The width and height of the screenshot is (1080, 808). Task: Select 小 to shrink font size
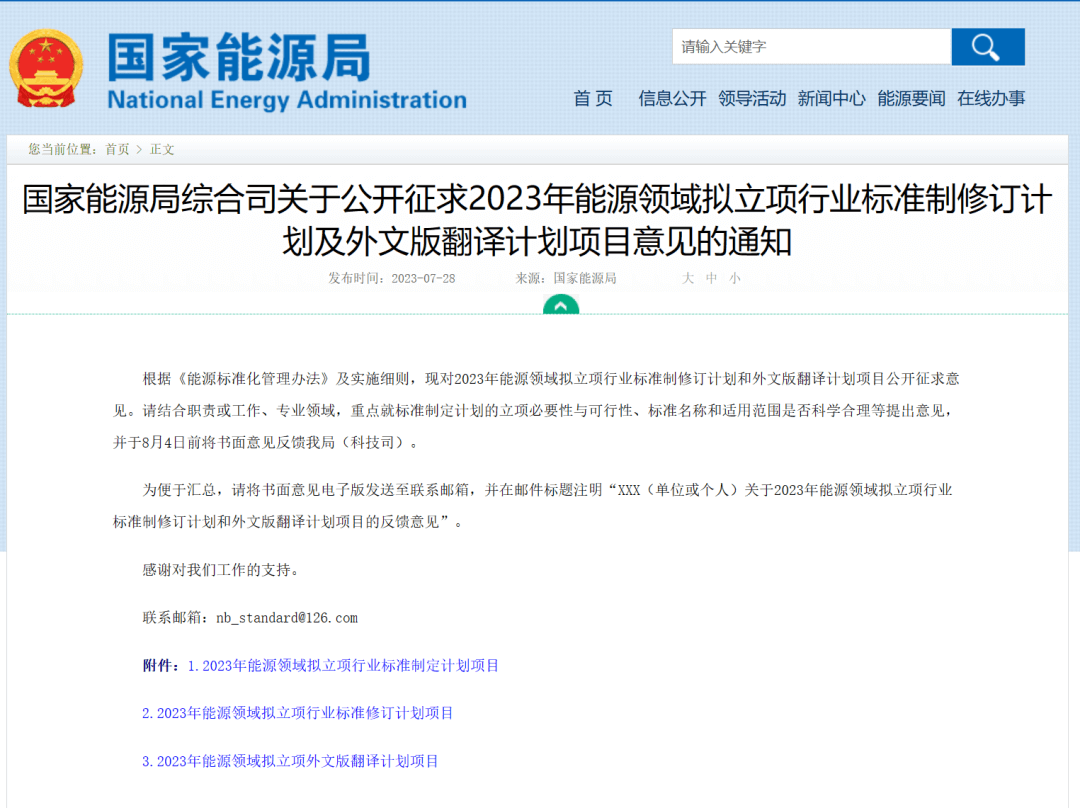(736, 278)
